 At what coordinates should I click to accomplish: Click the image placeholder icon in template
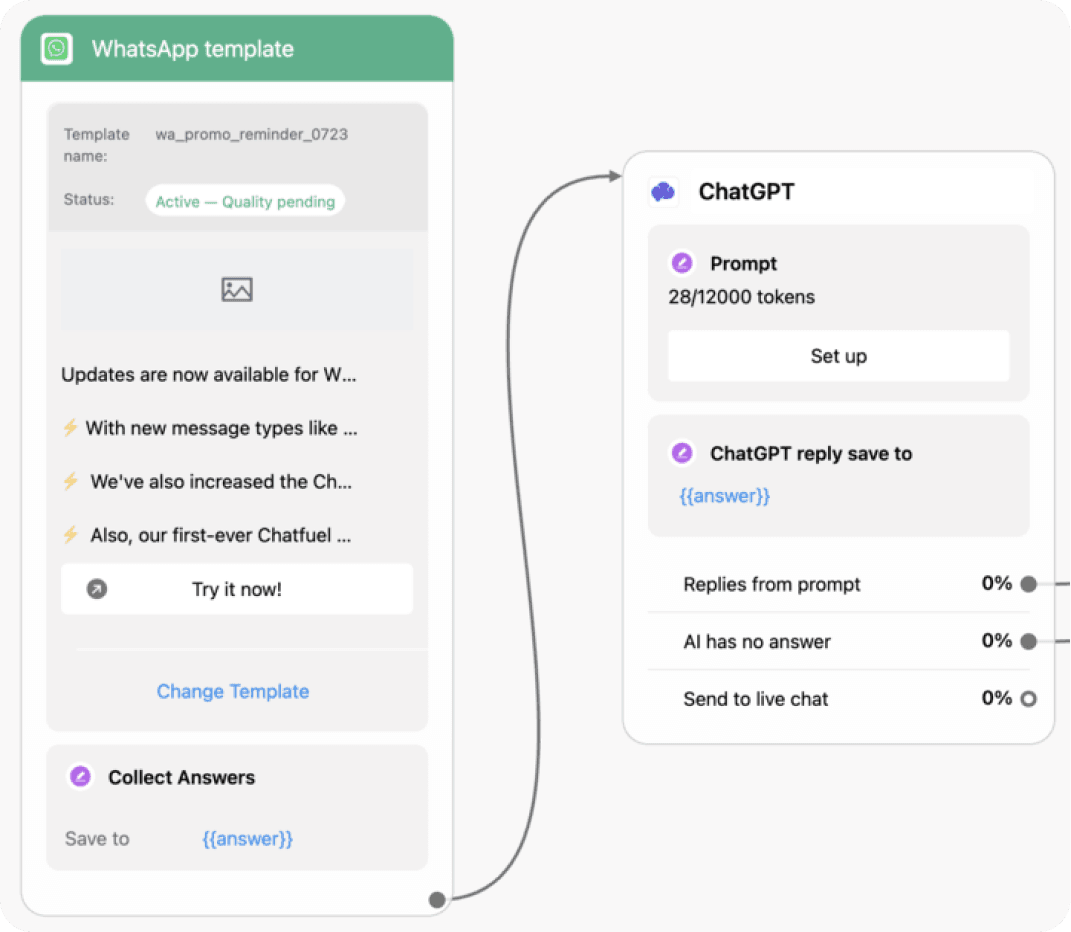(x=237, y=290)
